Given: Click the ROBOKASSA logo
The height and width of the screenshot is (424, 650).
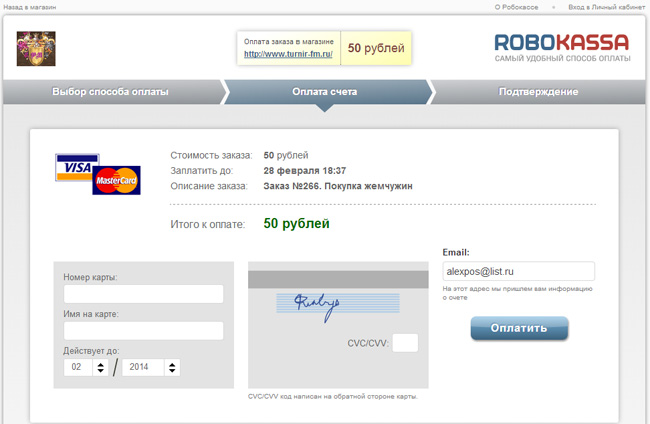Looking at the screenshot, I should [x=562, y=48].
